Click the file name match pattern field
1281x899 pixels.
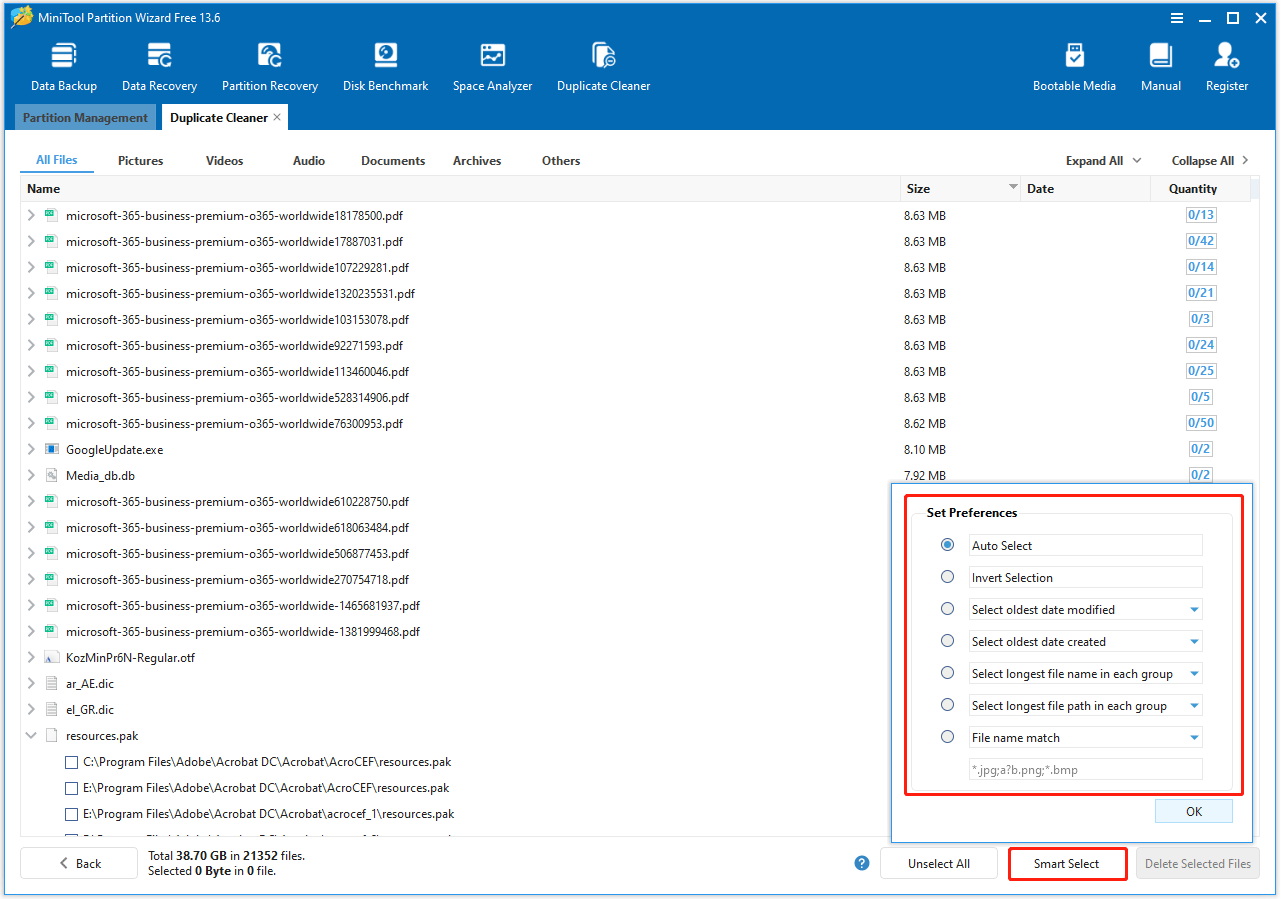(1085, 769)
